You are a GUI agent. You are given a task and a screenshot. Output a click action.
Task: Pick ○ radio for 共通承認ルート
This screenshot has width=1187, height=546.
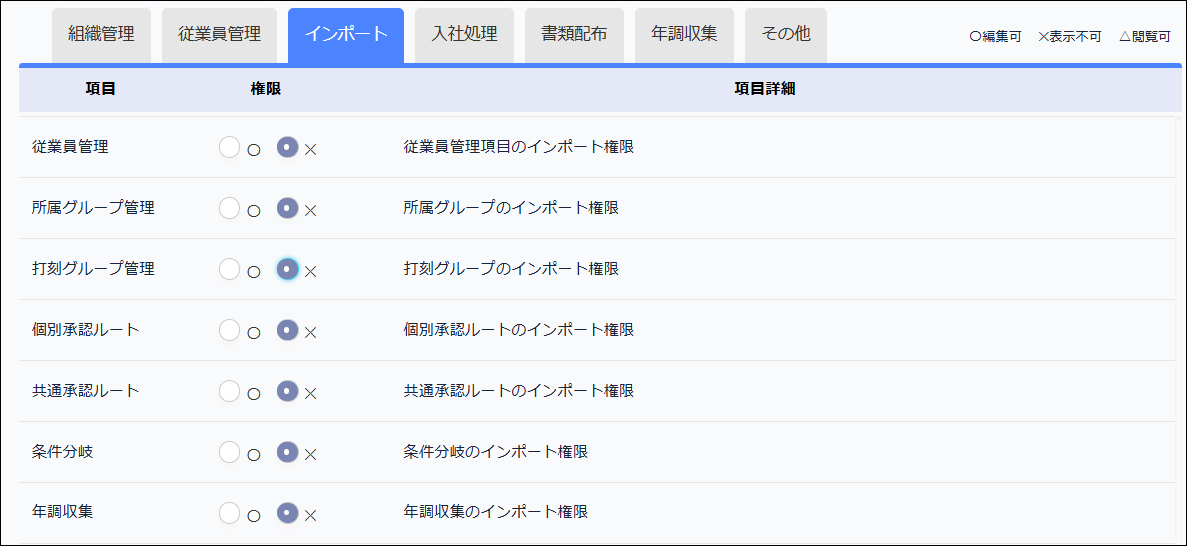[229, 391]
